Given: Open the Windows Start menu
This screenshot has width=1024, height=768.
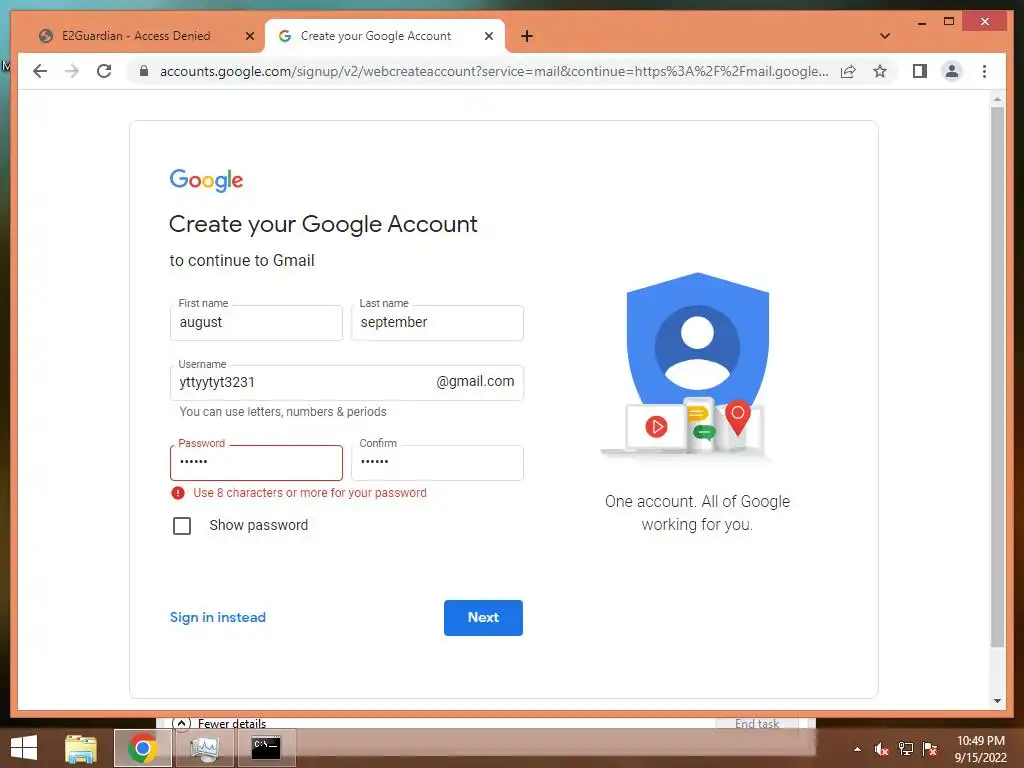Looking at the screenshot, I should 24,748.
